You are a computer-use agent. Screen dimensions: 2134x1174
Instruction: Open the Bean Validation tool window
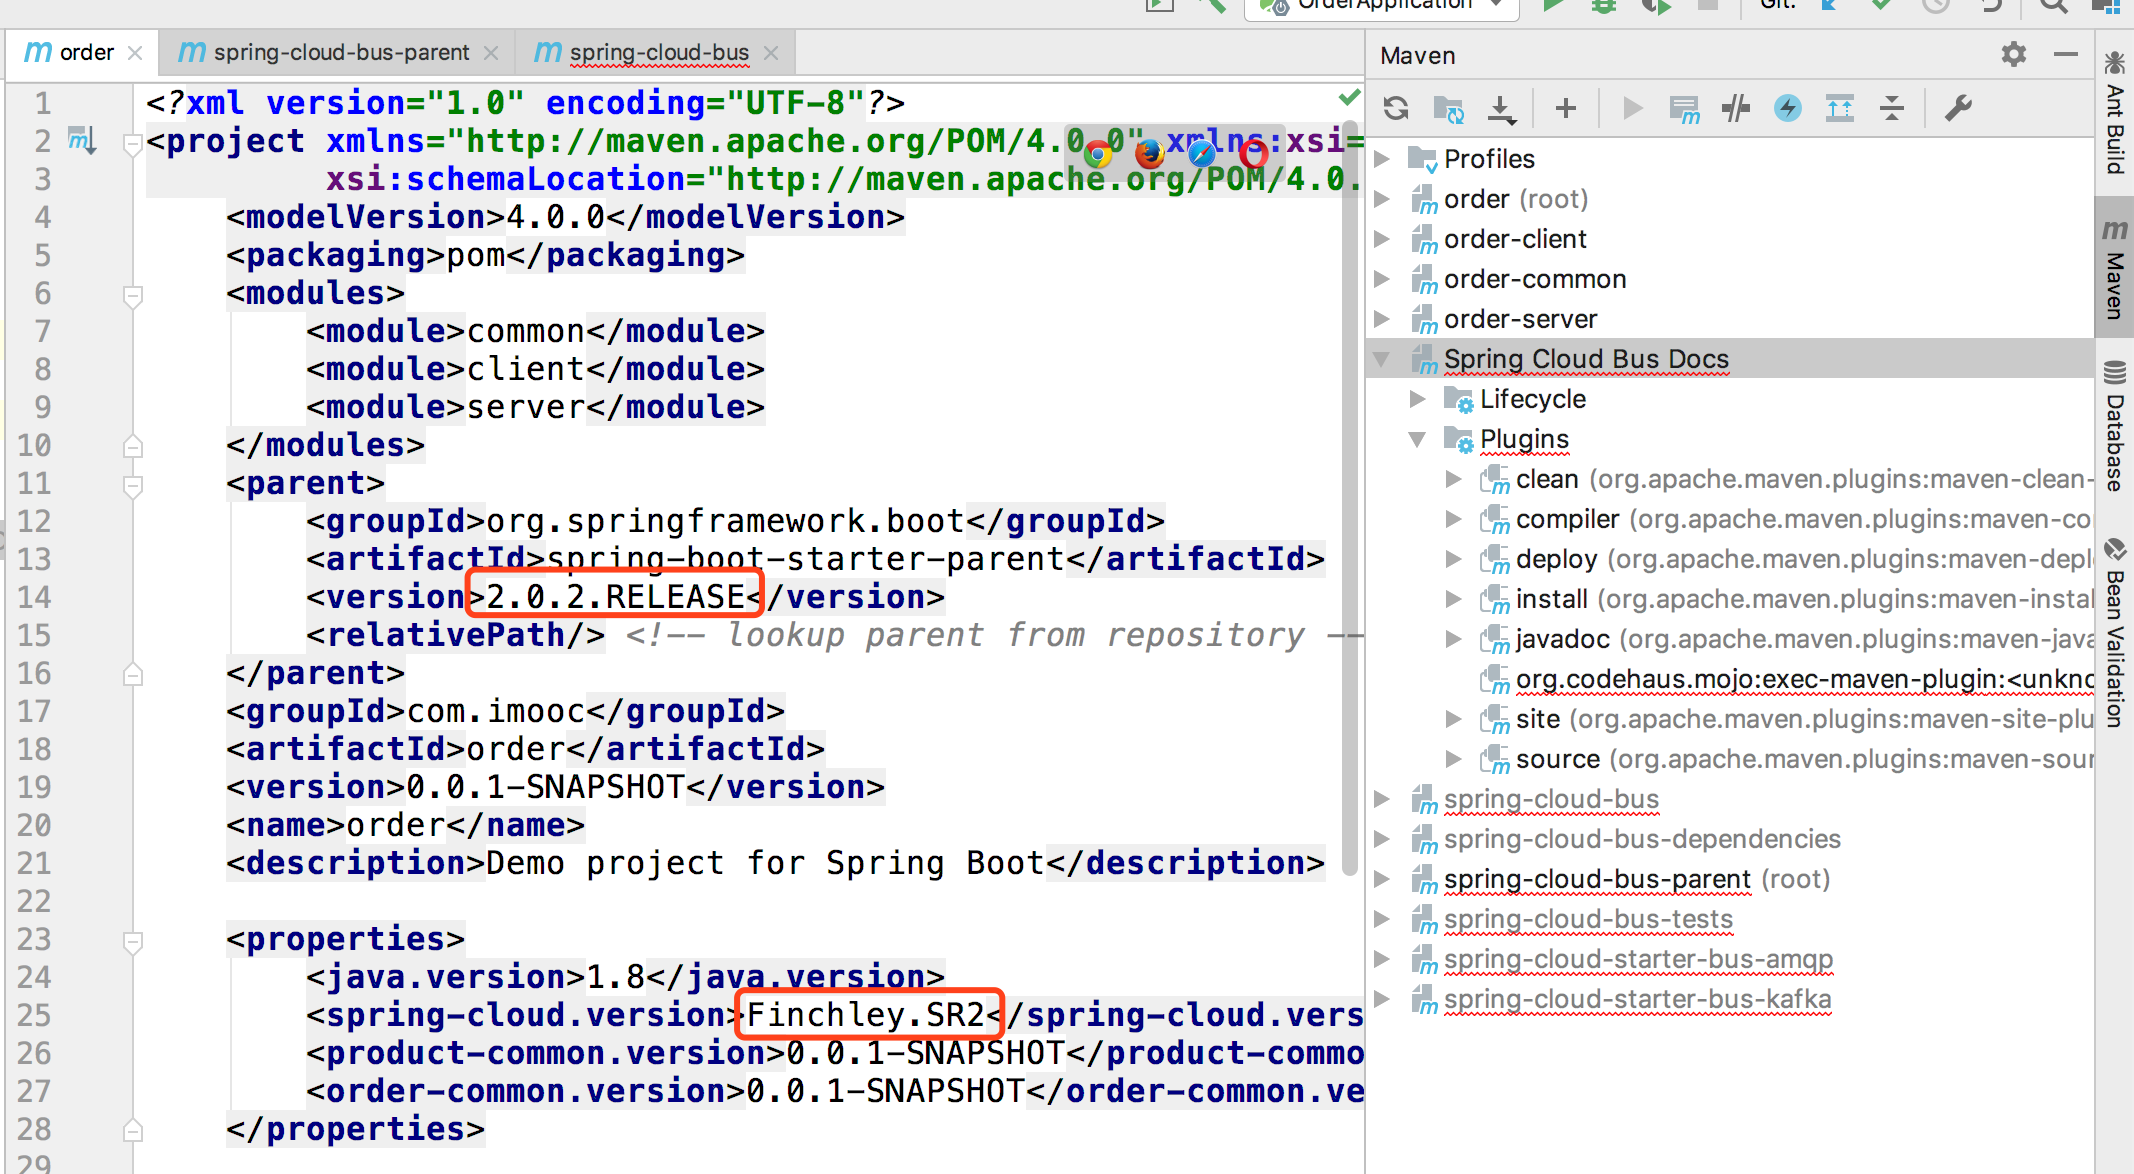tap(2115, 634)
